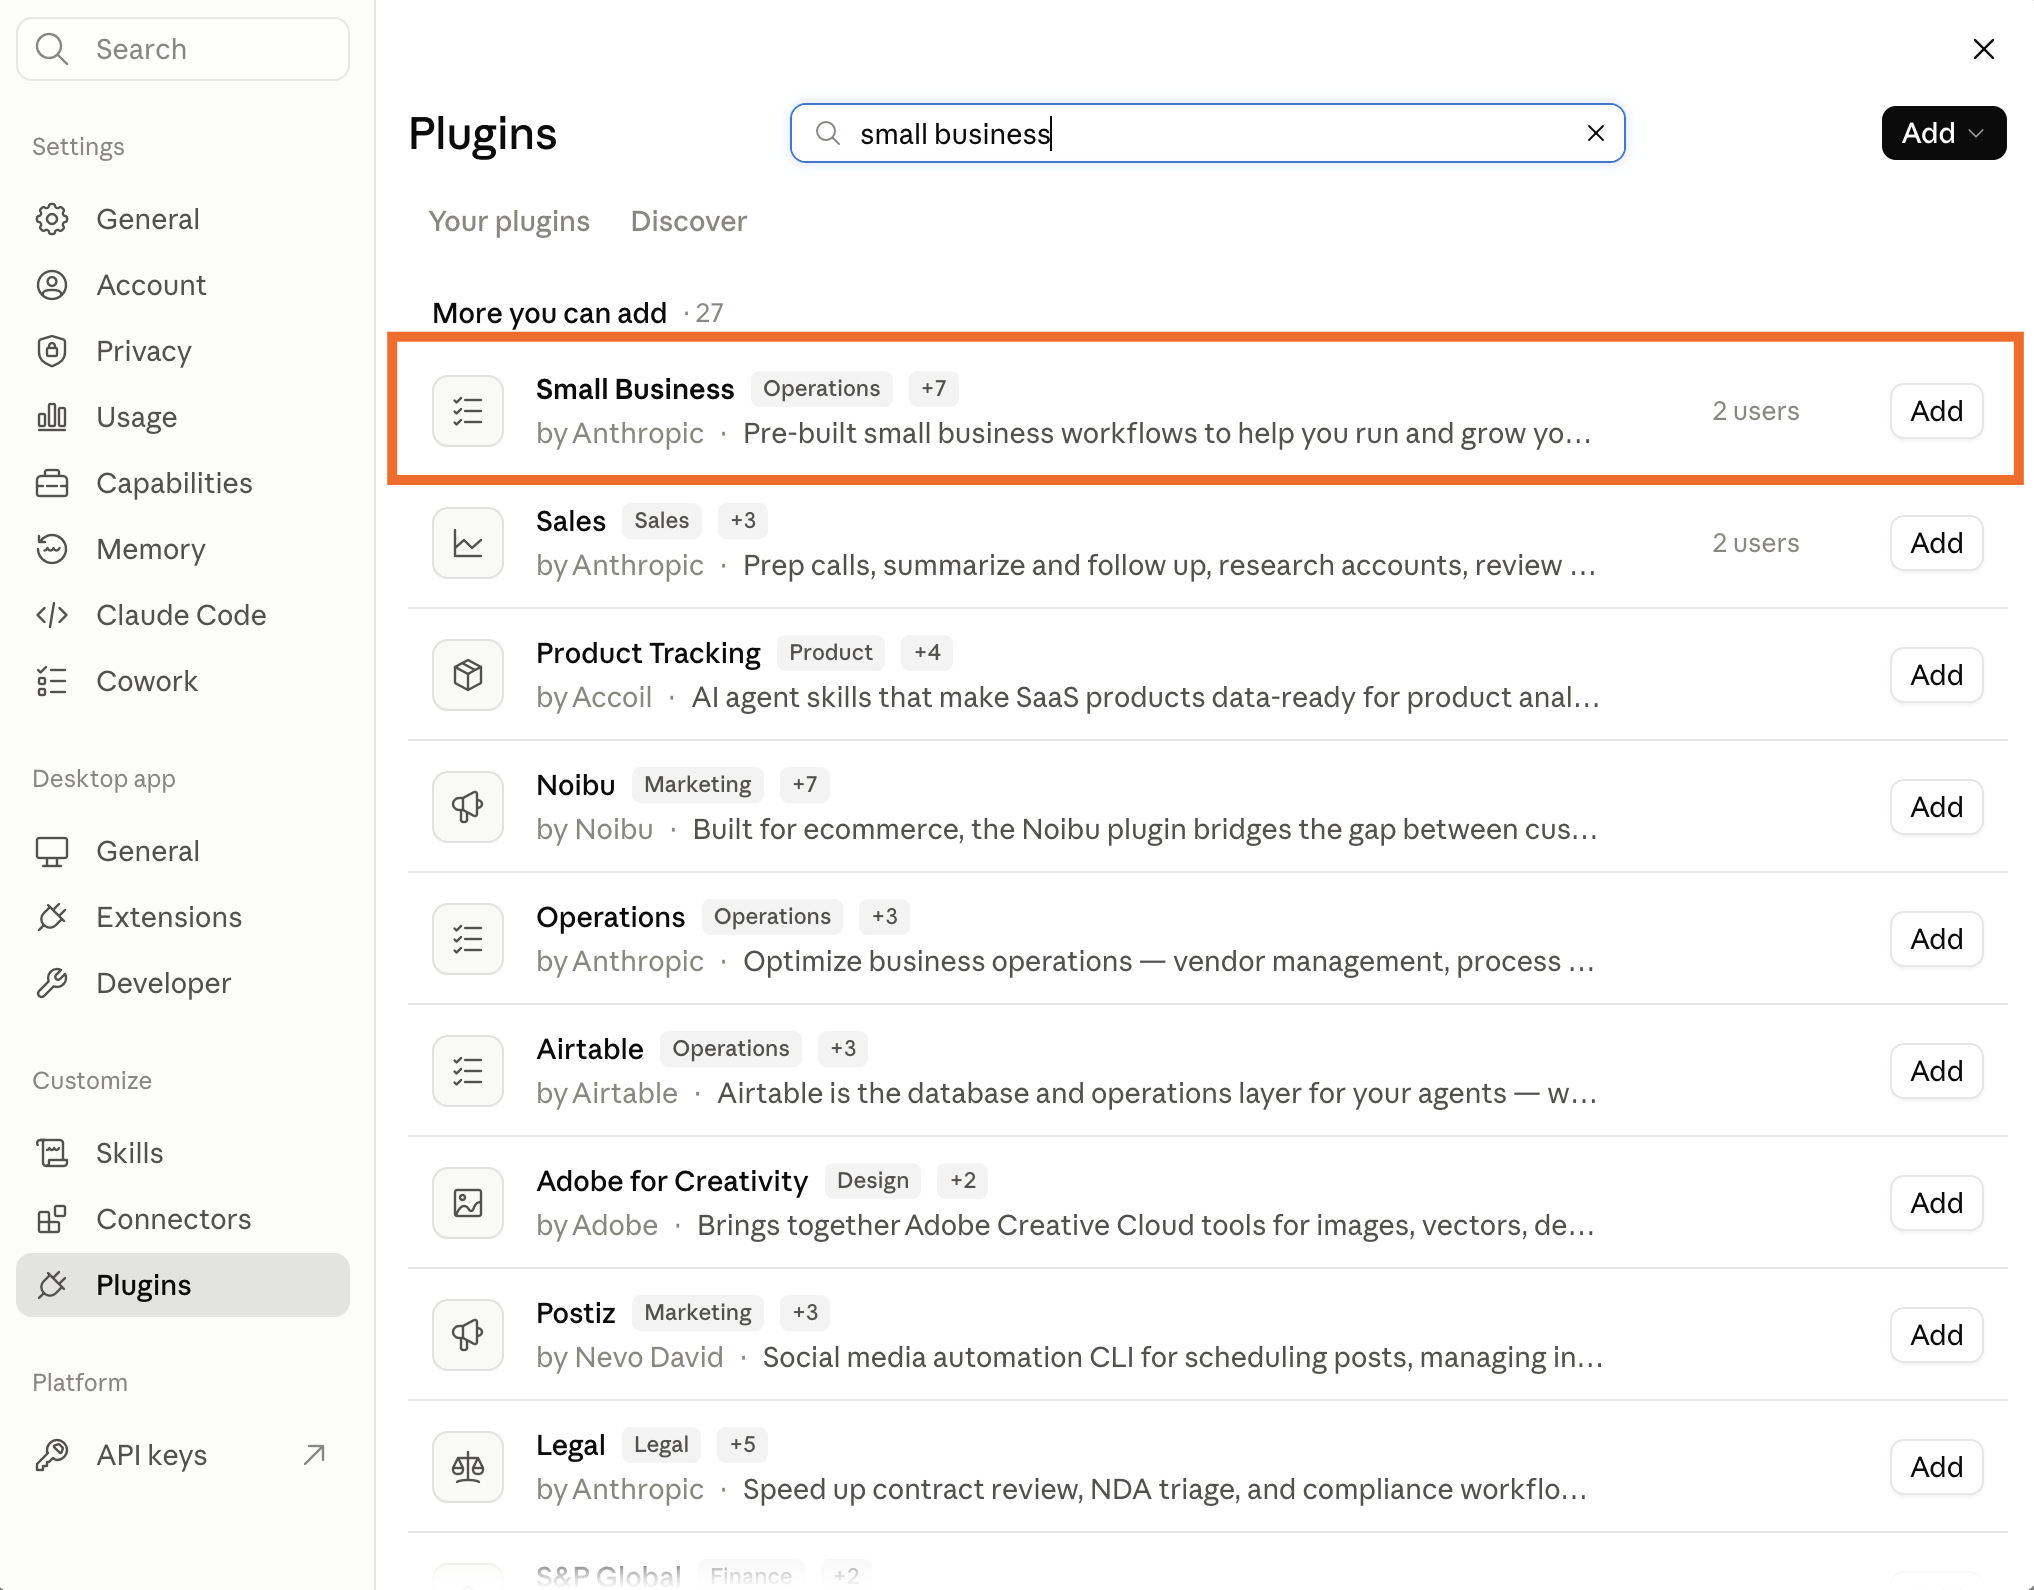Expand the +2 tags on Adobe for Creativity
Image resolution: width=2034 pixels, height=1590 pixels.
coord(963,1181)
